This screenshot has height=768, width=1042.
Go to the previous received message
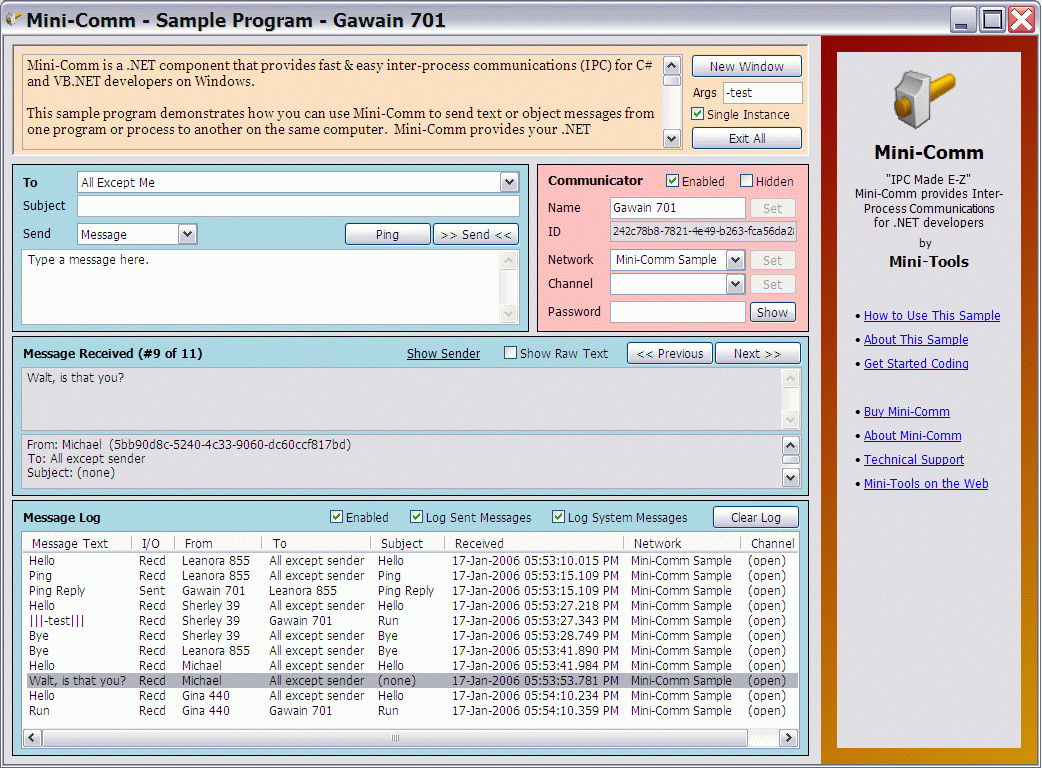click(x=670, y=353)
